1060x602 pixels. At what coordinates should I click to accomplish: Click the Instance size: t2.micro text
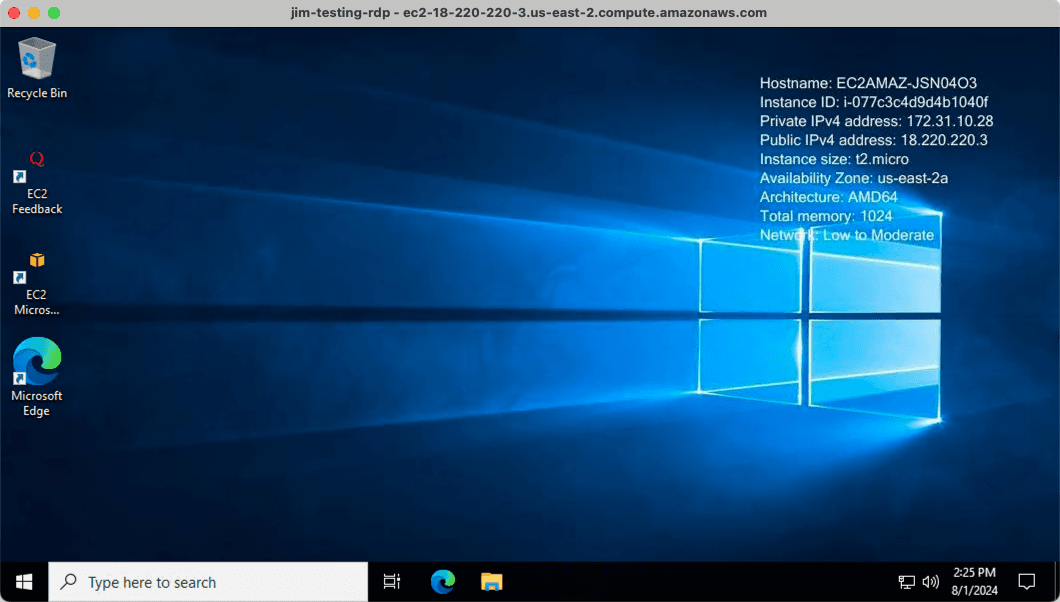(834, 159)
